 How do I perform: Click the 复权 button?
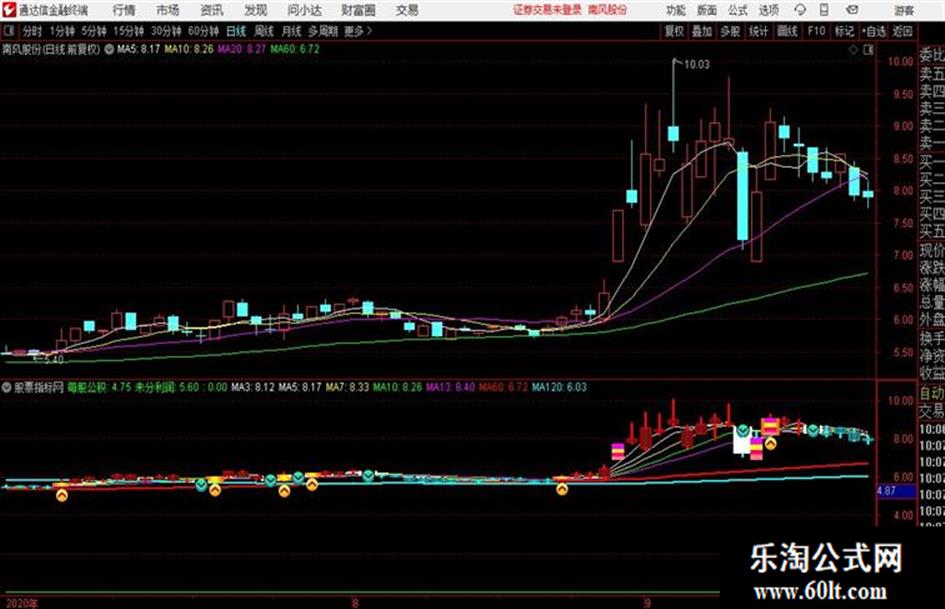click(x=674, y=30)
